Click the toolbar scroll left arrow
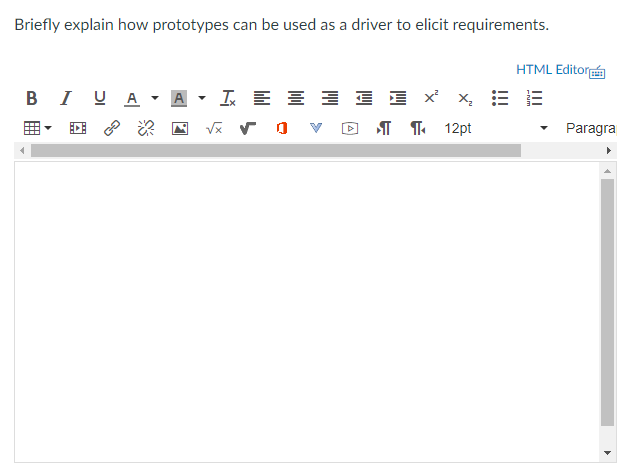Viewport: 624px width, 471px height. (x=22, y=150)
